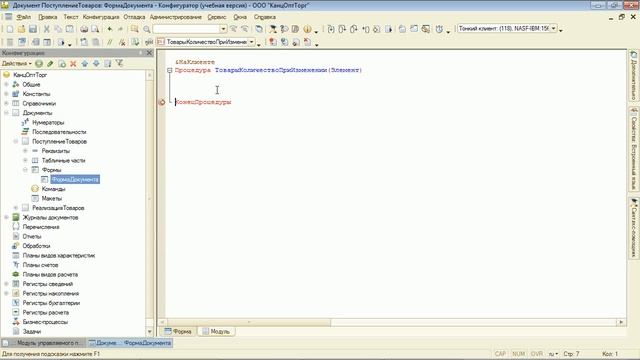Open the Файл menu
The width and height of the screenshot is (640, 360).
pos(24,17)
